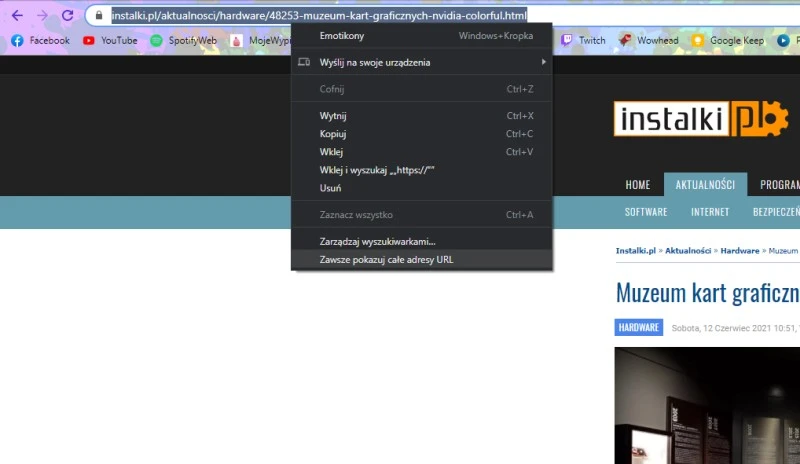Open the Facebook bookmark icon

point(17,40)
